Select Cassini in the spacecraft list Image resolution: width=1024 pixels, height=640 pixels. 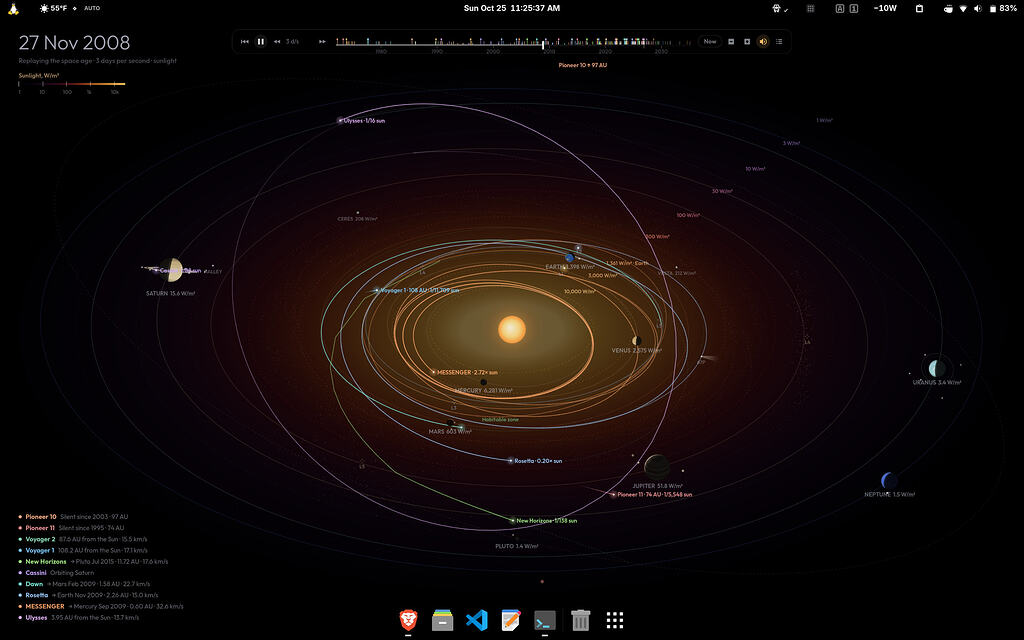click(56, 573)
